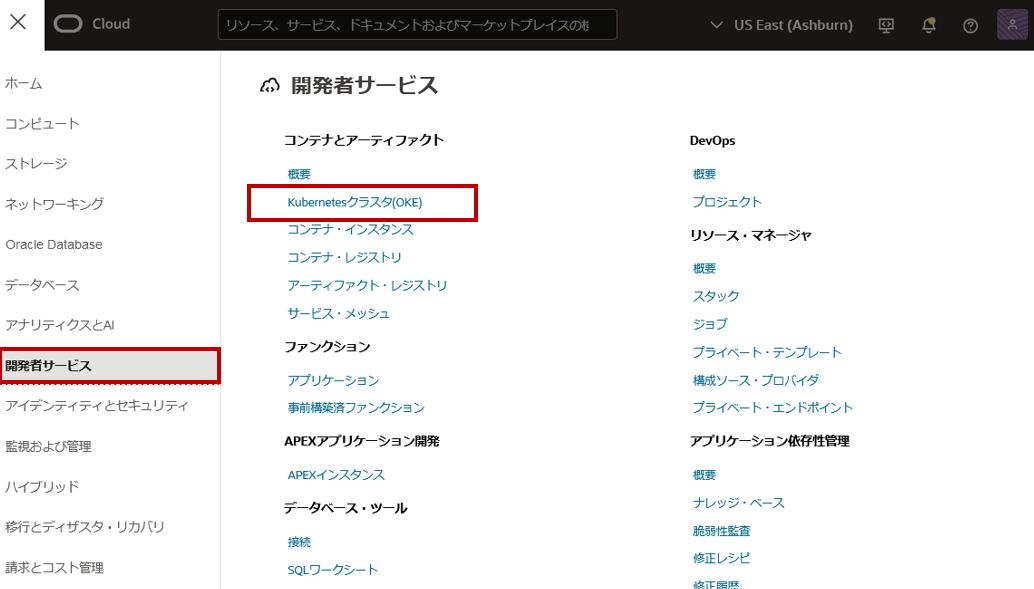This screenshot has height=589, width=1034.
Task: Open スタック link
Action: click(x=715, y=296)
